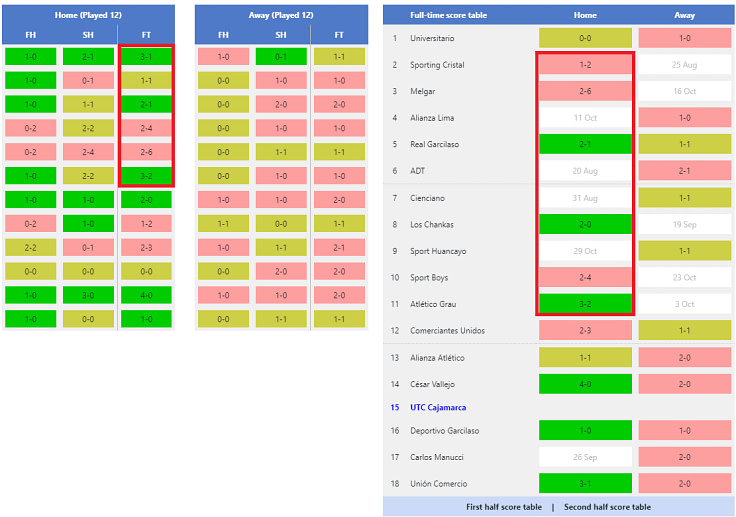Click Atlético Grau team name
This screenshot has height=517, width=736.
point(433,304)
